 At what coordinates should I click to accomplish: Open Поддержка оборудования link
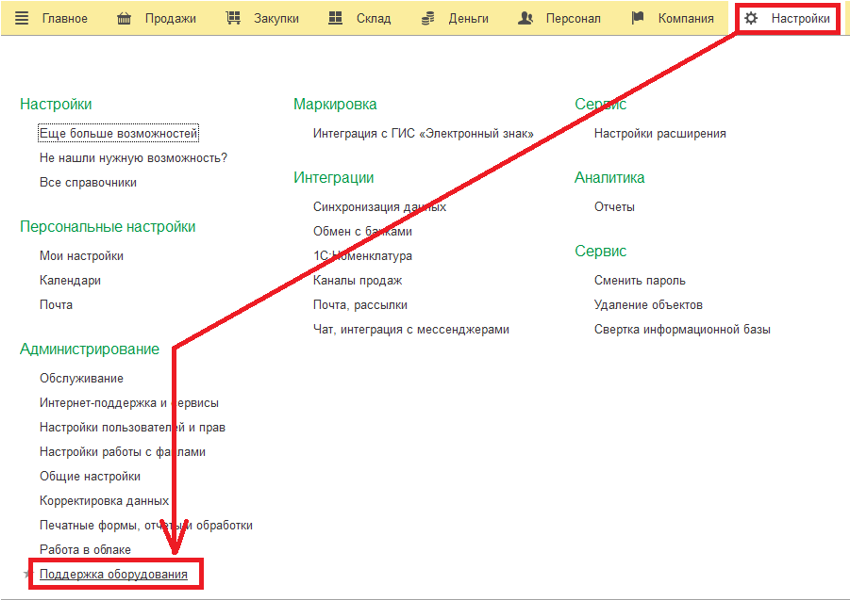113,574
